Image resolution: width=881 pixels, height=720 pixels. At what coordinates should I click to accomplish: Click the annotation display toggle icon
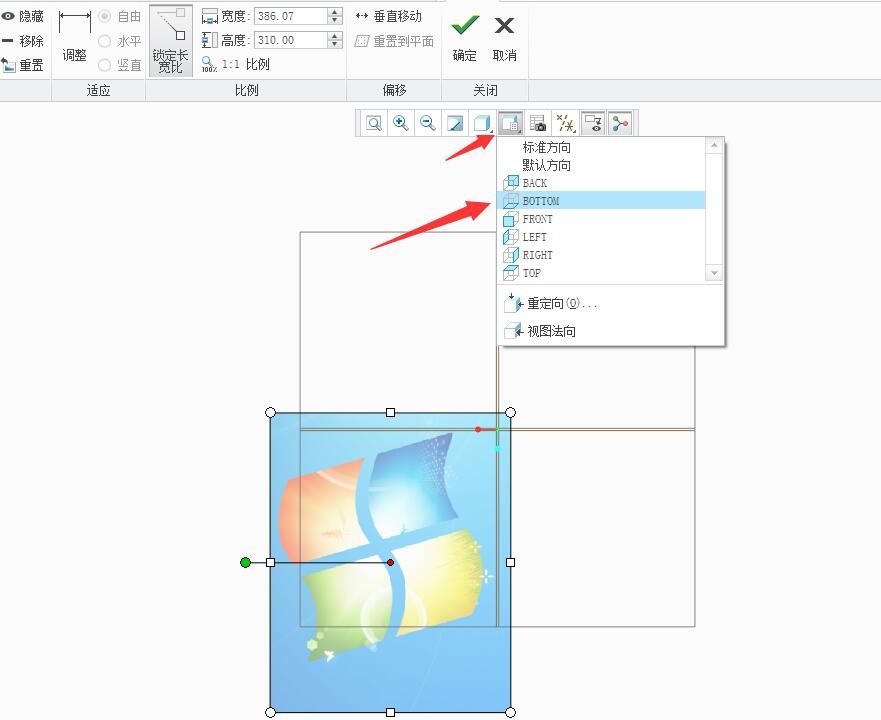point(593,122)
